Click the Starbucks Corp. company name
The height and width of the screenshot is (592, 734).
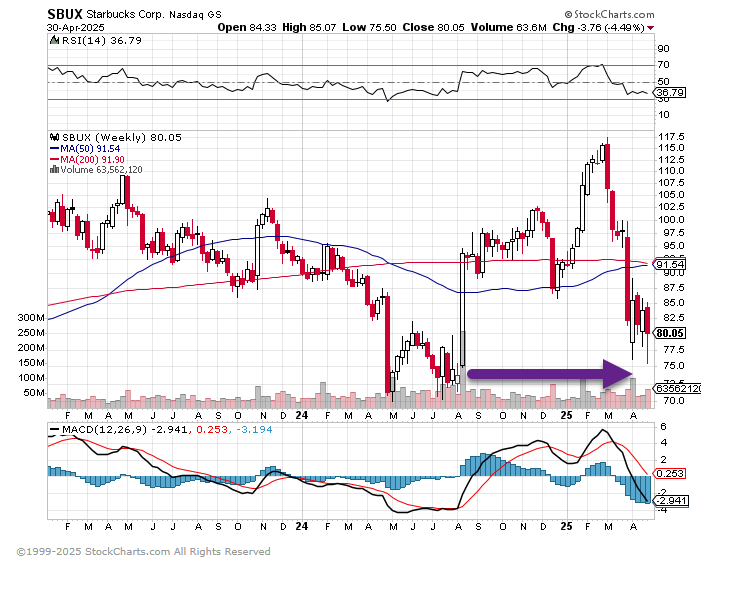pos(125,15)
